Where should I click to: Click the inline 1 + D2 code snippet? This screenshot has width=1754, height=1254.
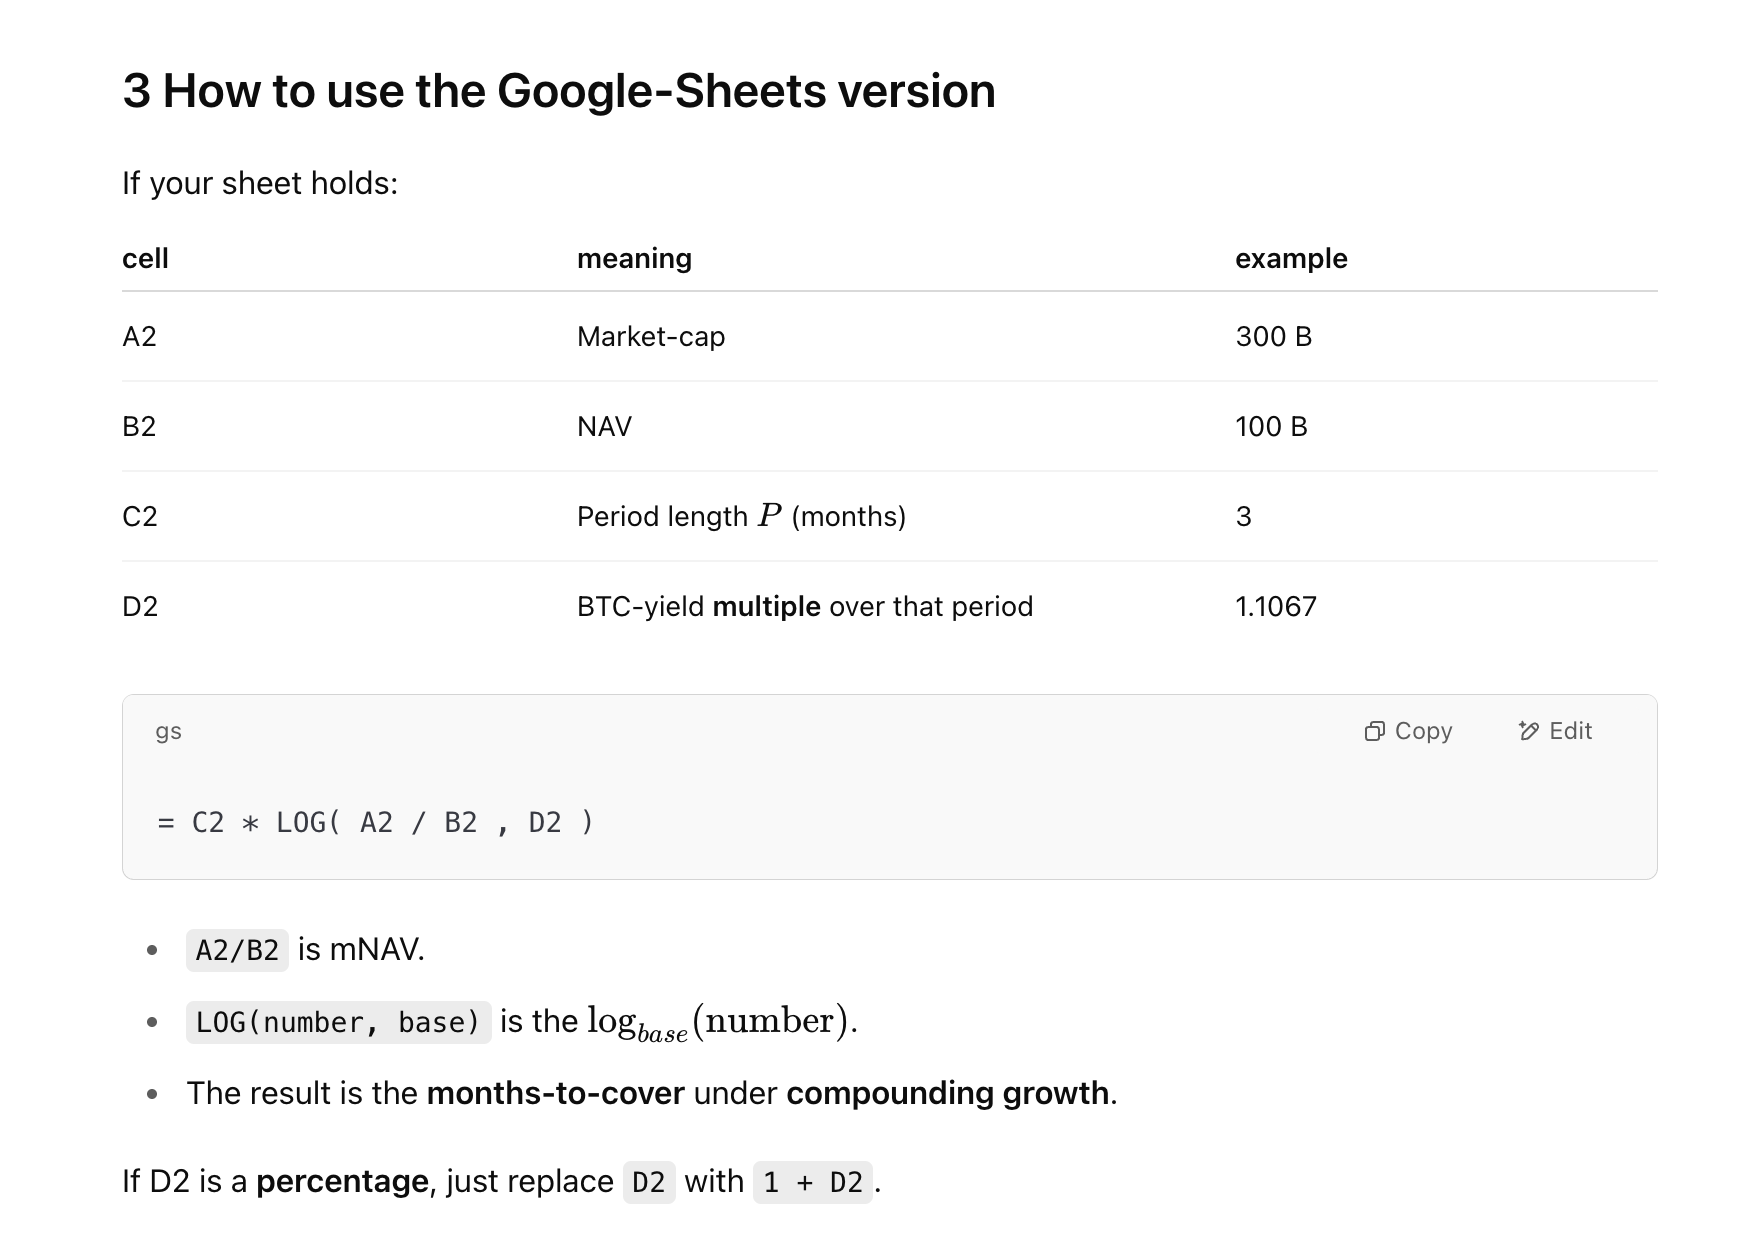tap(812, 1182)
